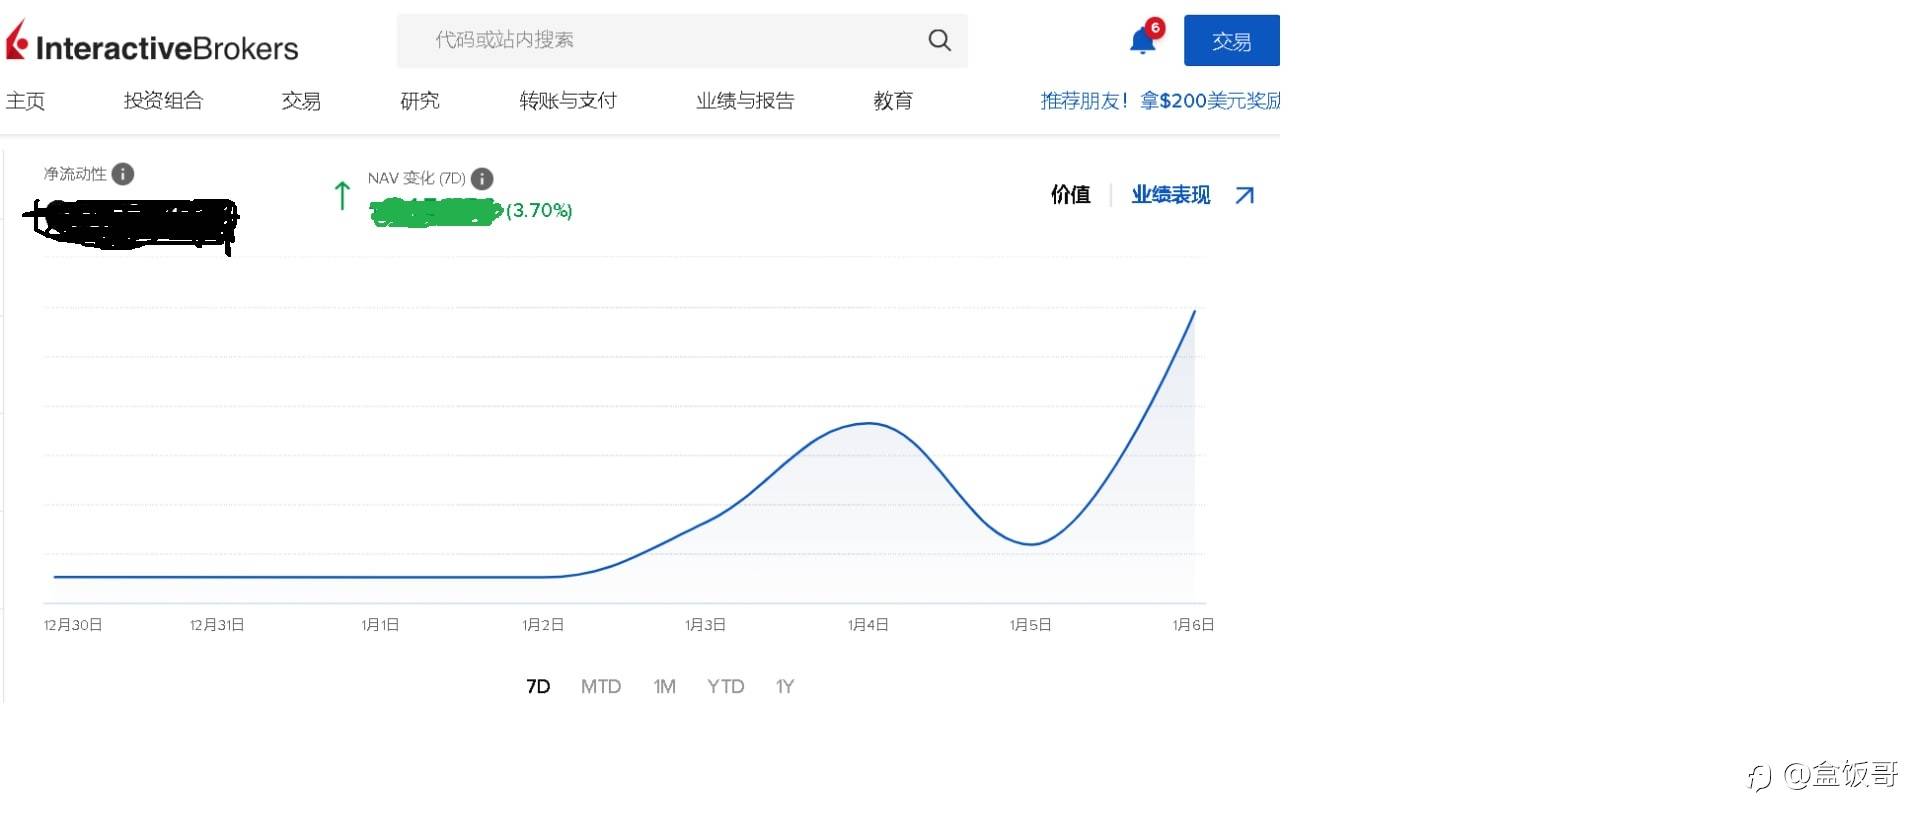This screenshot has width=1920, height=824.
Task: Set chart range to 1Y
Action: (785, 687)
